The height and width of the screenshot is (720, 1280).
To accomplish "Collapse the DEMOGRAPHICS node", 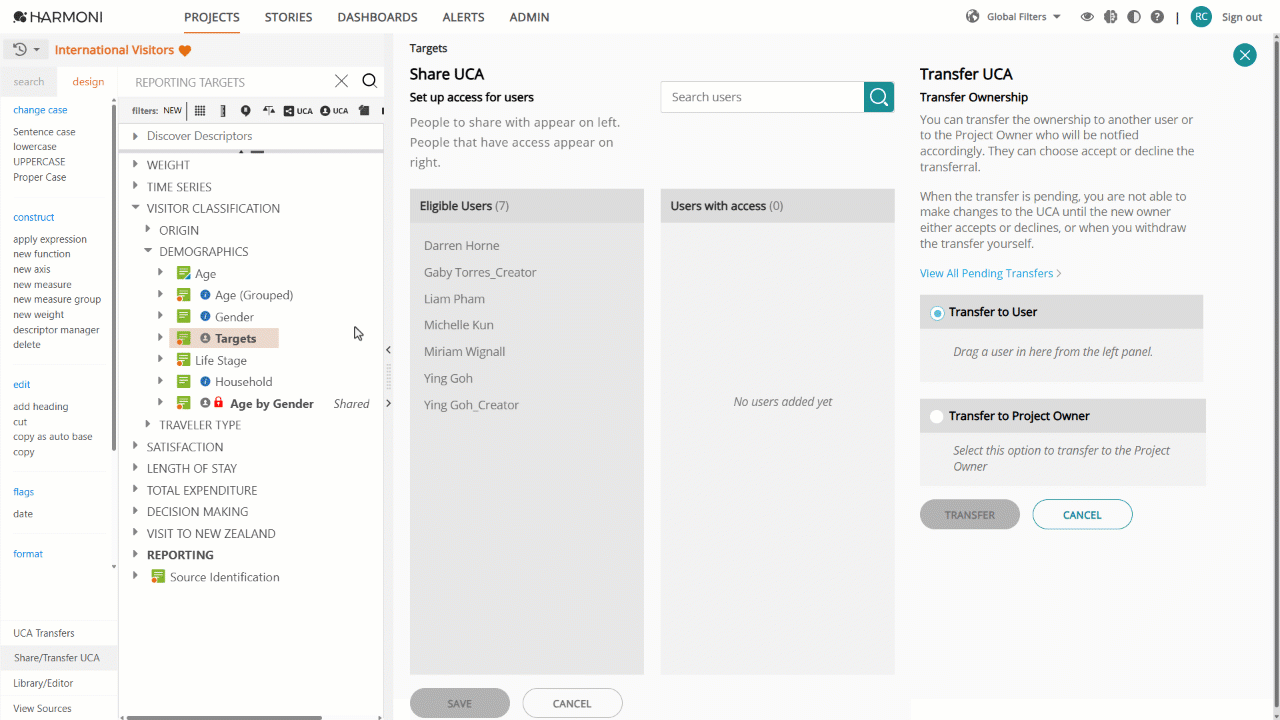I will pyautogui.click(x=148, y=252).
